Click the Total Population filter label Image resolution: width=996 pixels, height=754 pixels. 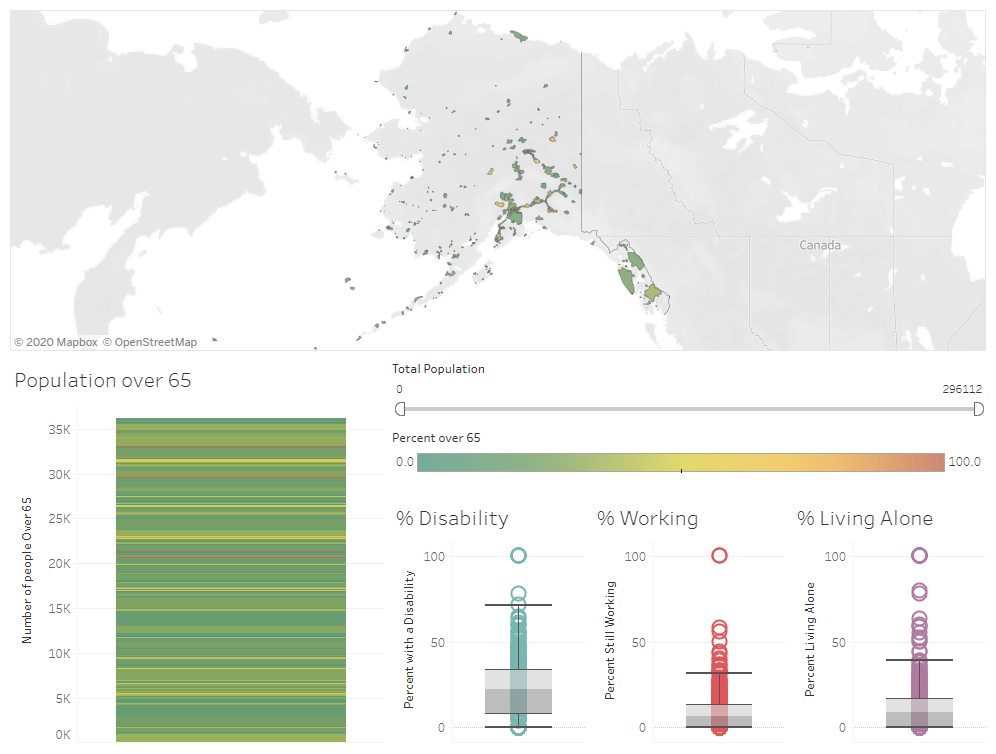(438, 368)
